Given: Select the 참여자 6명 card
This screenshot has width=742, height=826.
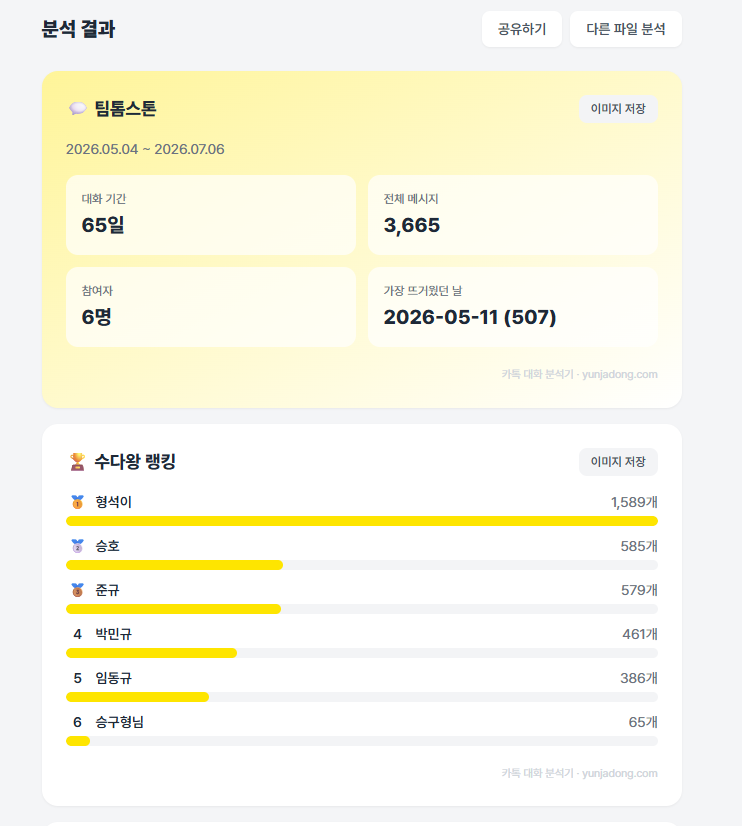Looking at the screenshot, I should pyautogui.click(x=211, y=307).
